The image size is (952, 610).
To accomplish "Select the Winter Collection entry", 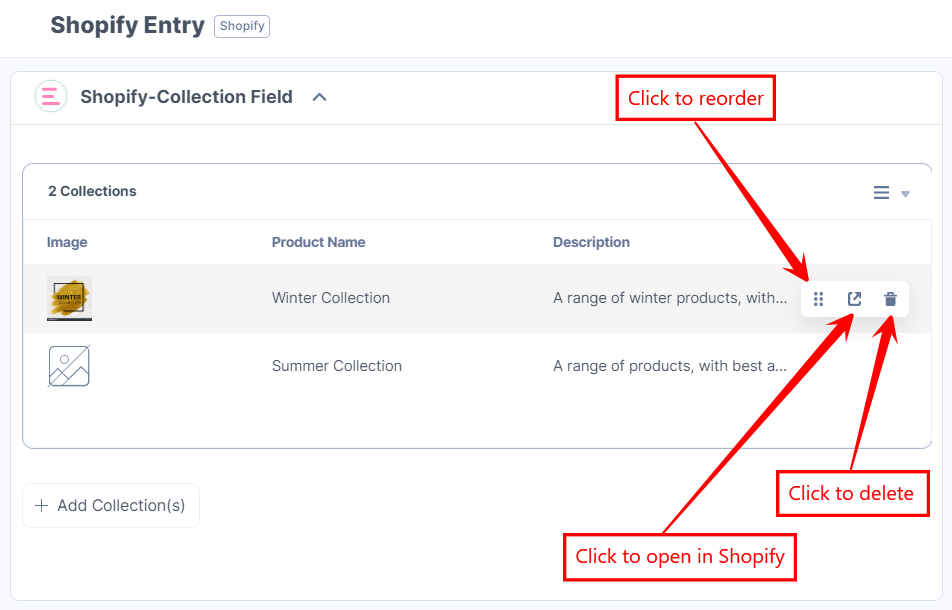I will [x=330, y=298].
